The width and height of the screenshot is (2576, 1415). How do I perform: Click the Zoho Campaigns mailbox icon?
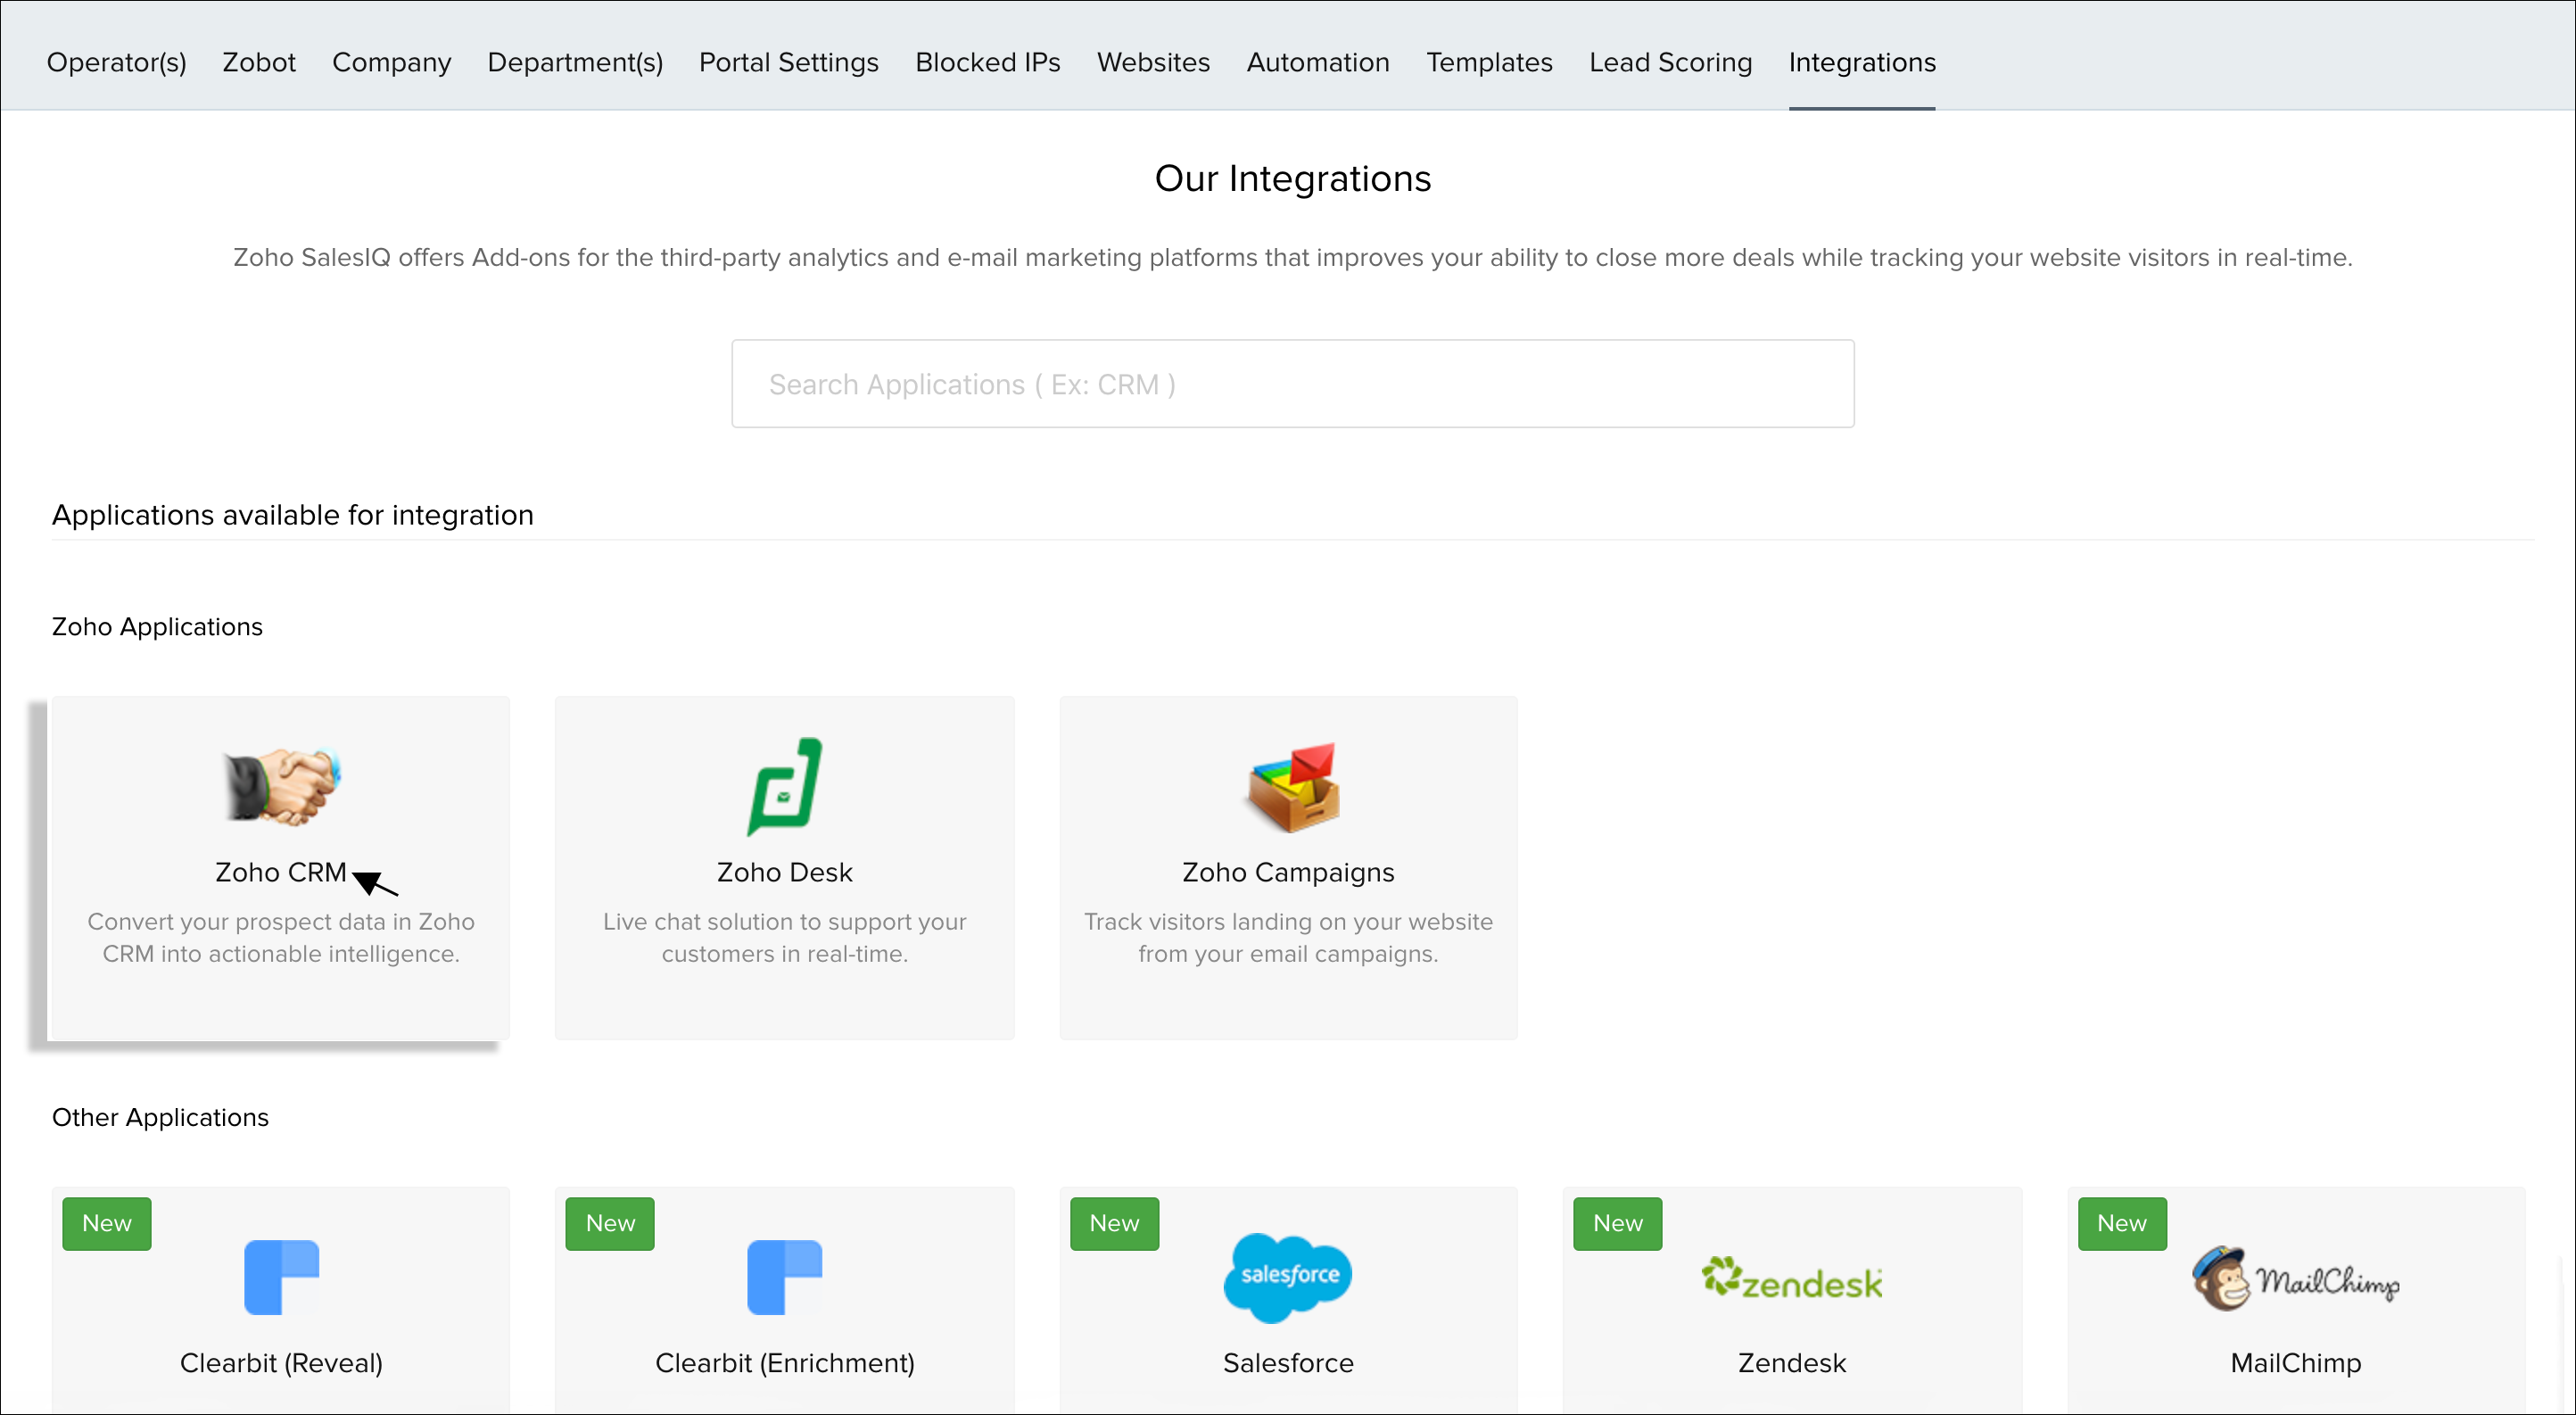(x=1292, y=787)
